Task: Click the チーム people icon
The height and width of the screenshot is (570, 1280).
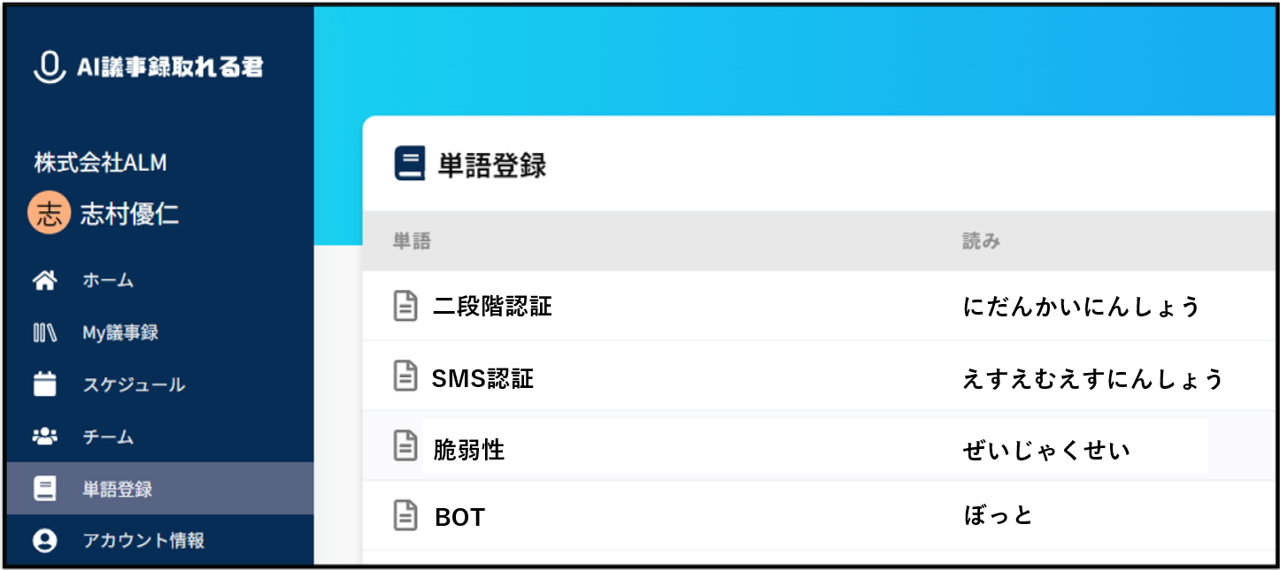Action: [45, 437]
